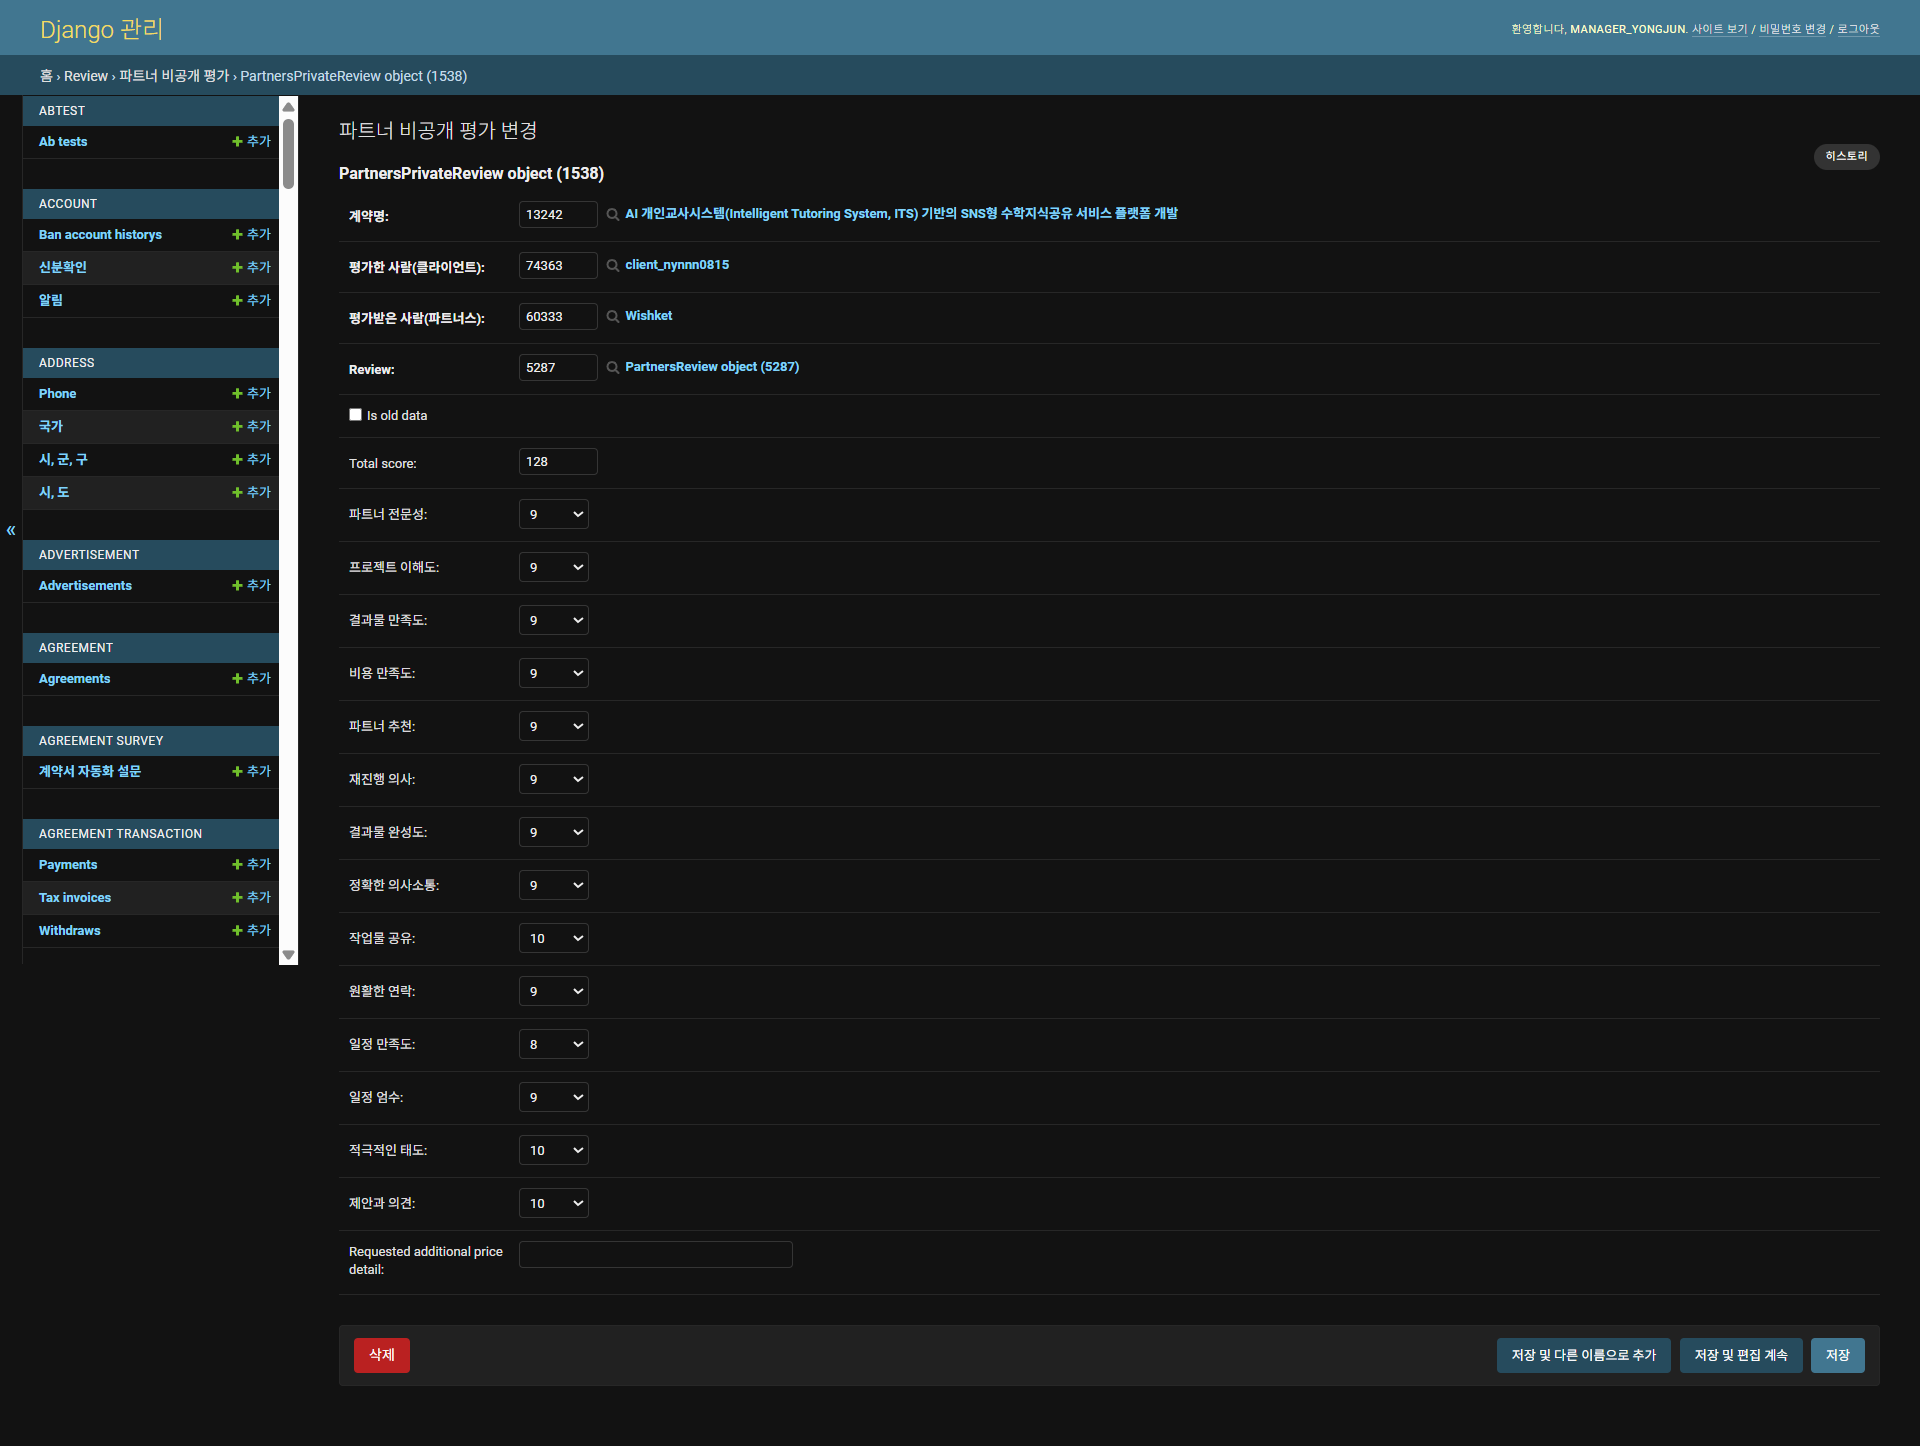Click the sidebar scrollbar down arrow

click(x=289, y=956)
